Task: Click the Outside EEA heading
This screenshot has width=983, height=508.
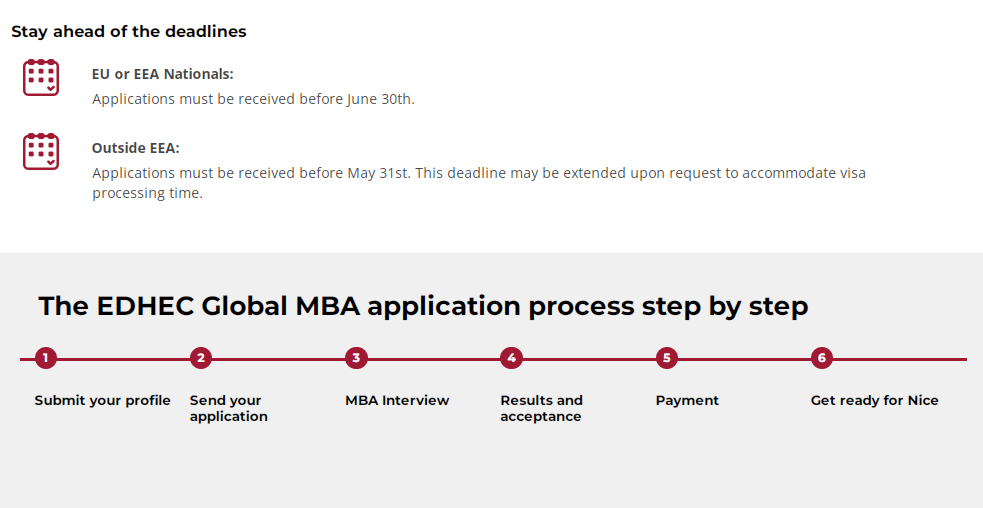Action: tap(135, 148)
